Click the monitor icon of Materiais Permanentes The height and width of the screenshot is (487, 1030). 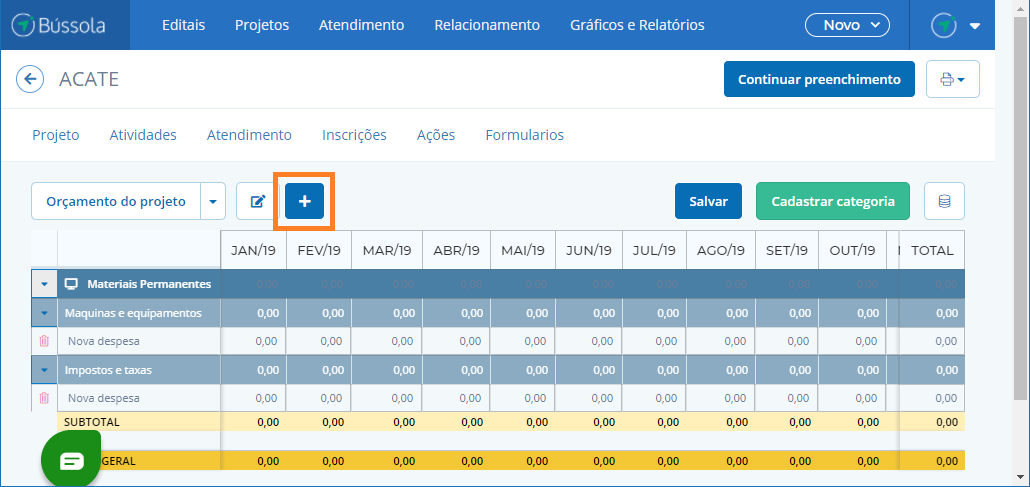pyautogui.click(x=71, y=284)
